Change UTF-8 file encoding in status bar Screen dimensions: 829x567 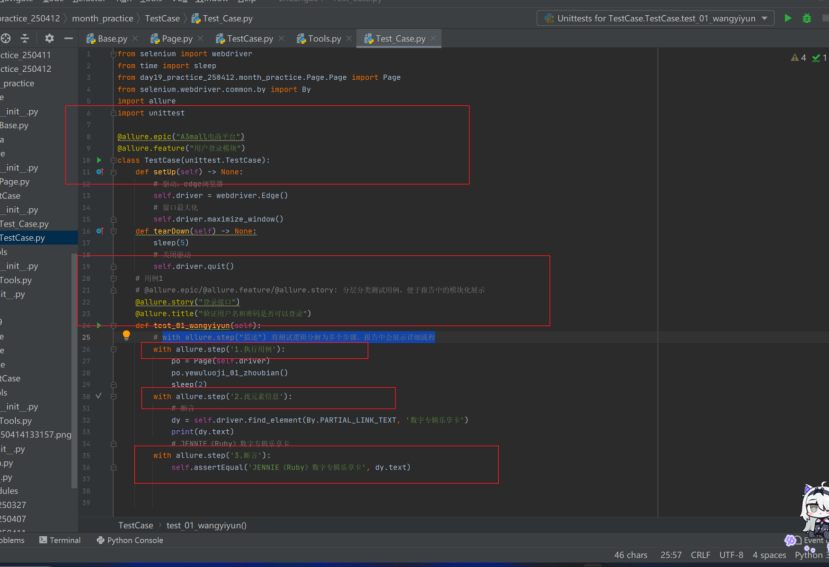coord(731,555)
